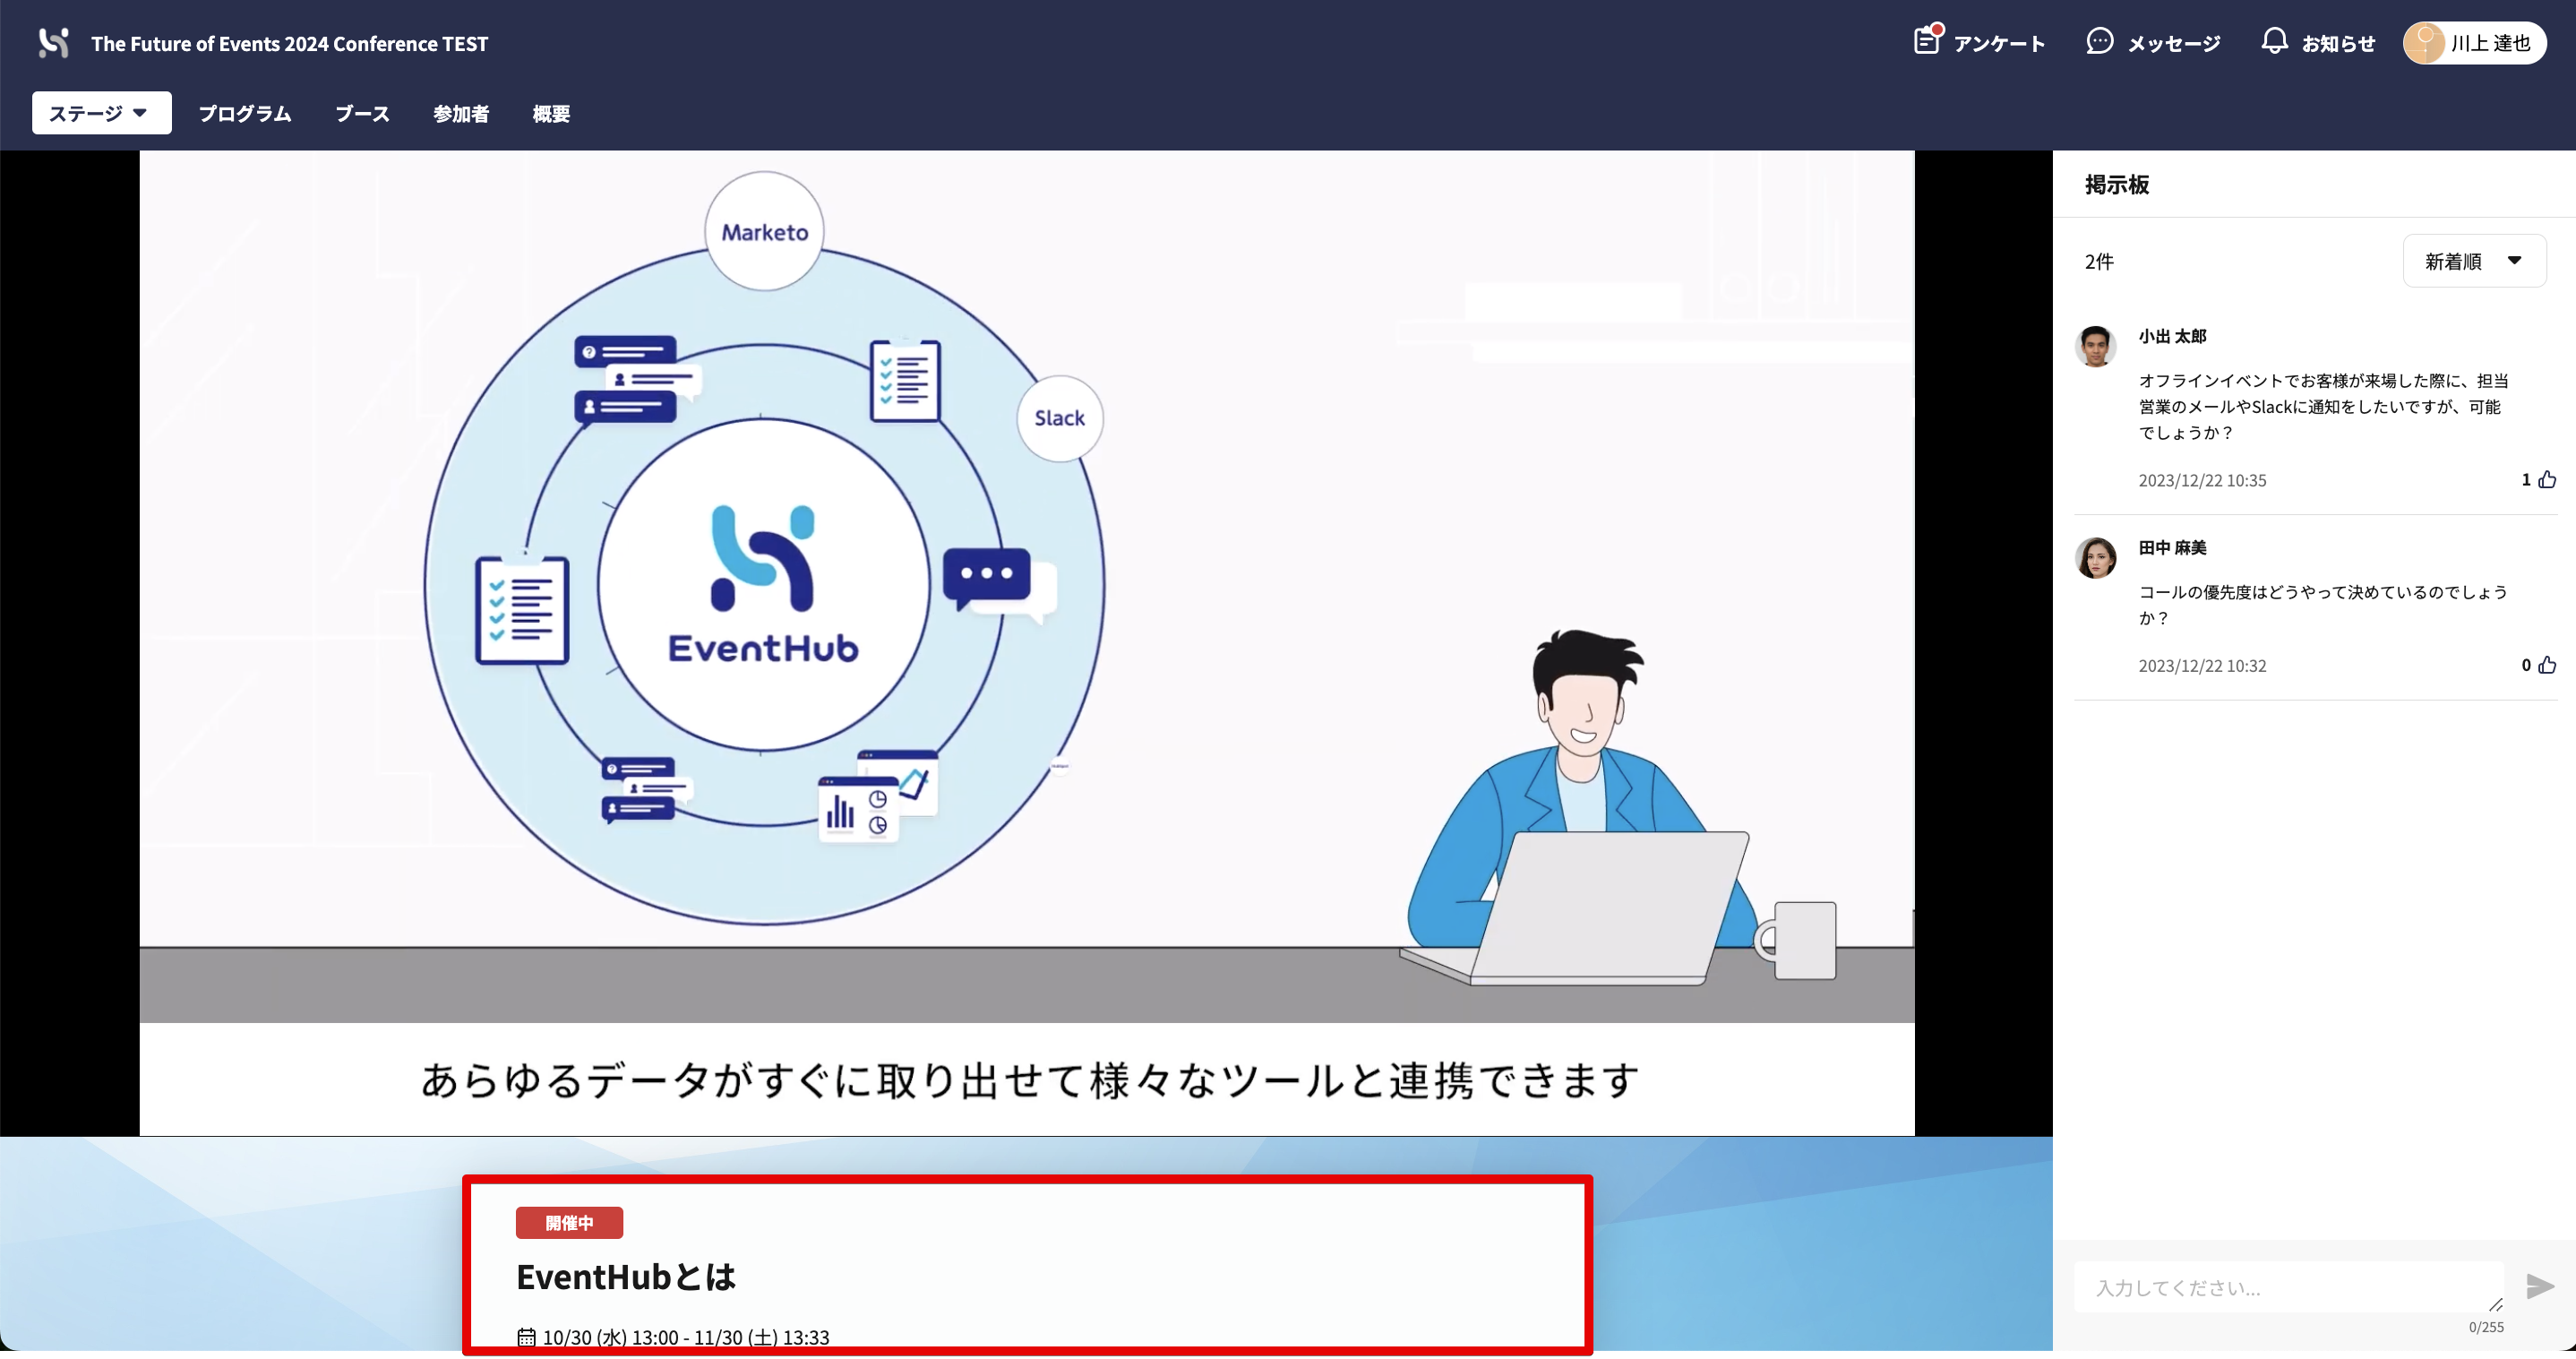Viewport: 2576px width, 1359px height.
Task: Click the EventHub logo in the header
Action: pos(53,43)
